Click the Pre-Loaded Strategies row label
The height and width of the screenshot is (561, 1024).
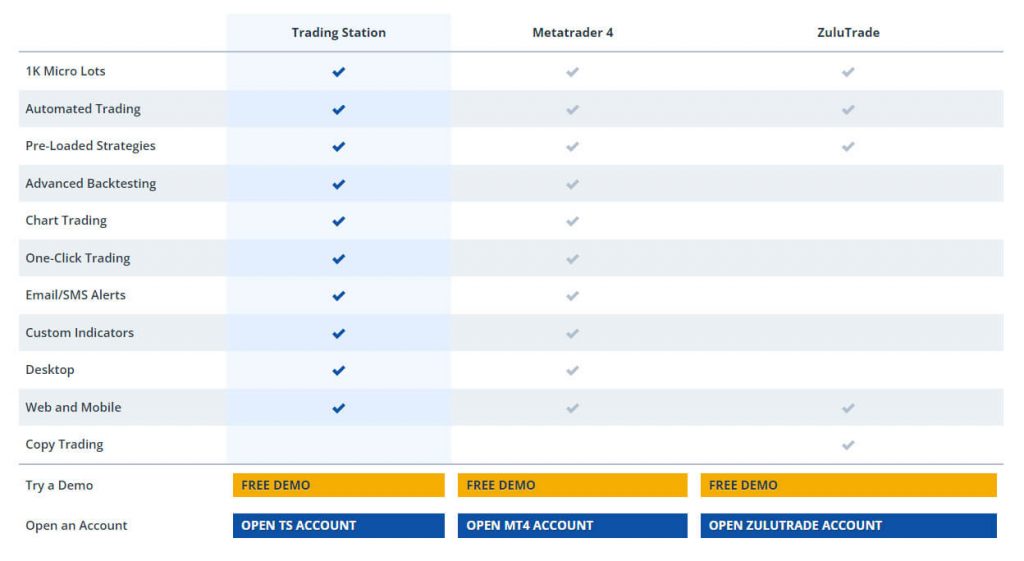[91, 146]
